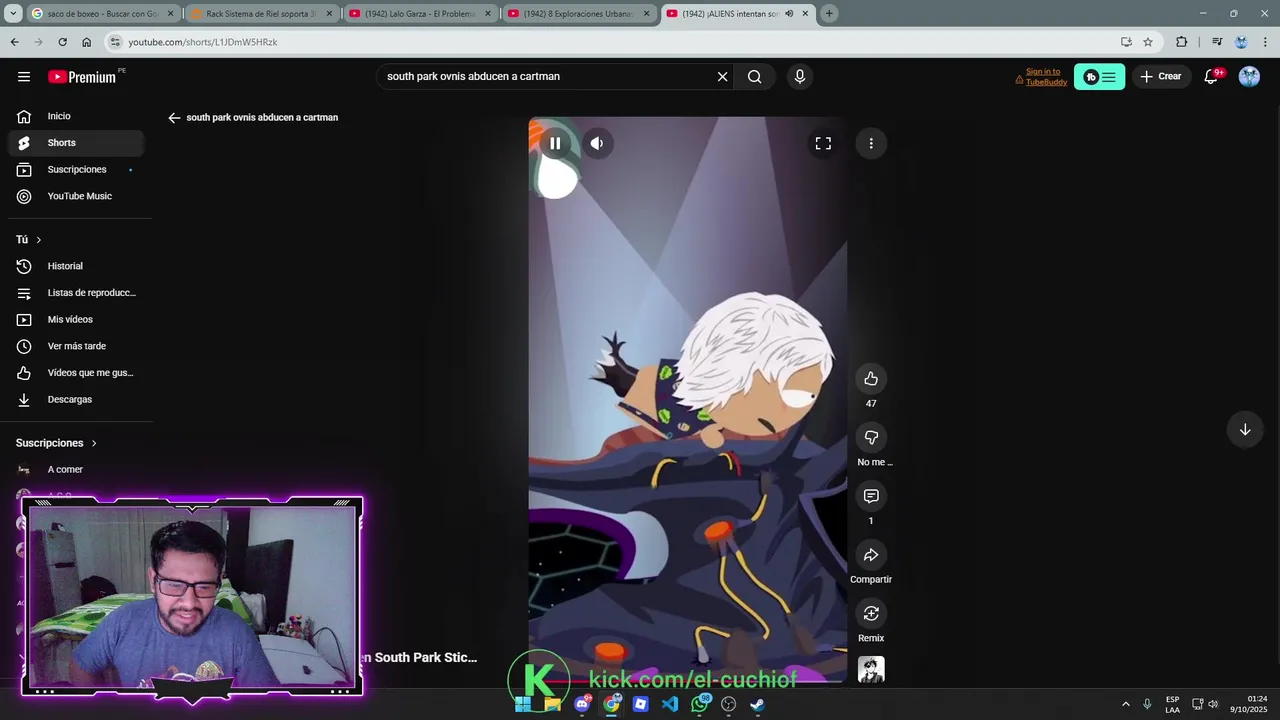Click Sign in to TubeBuddy
This screenshot has width=1280, height=720.
(1046, 77)
